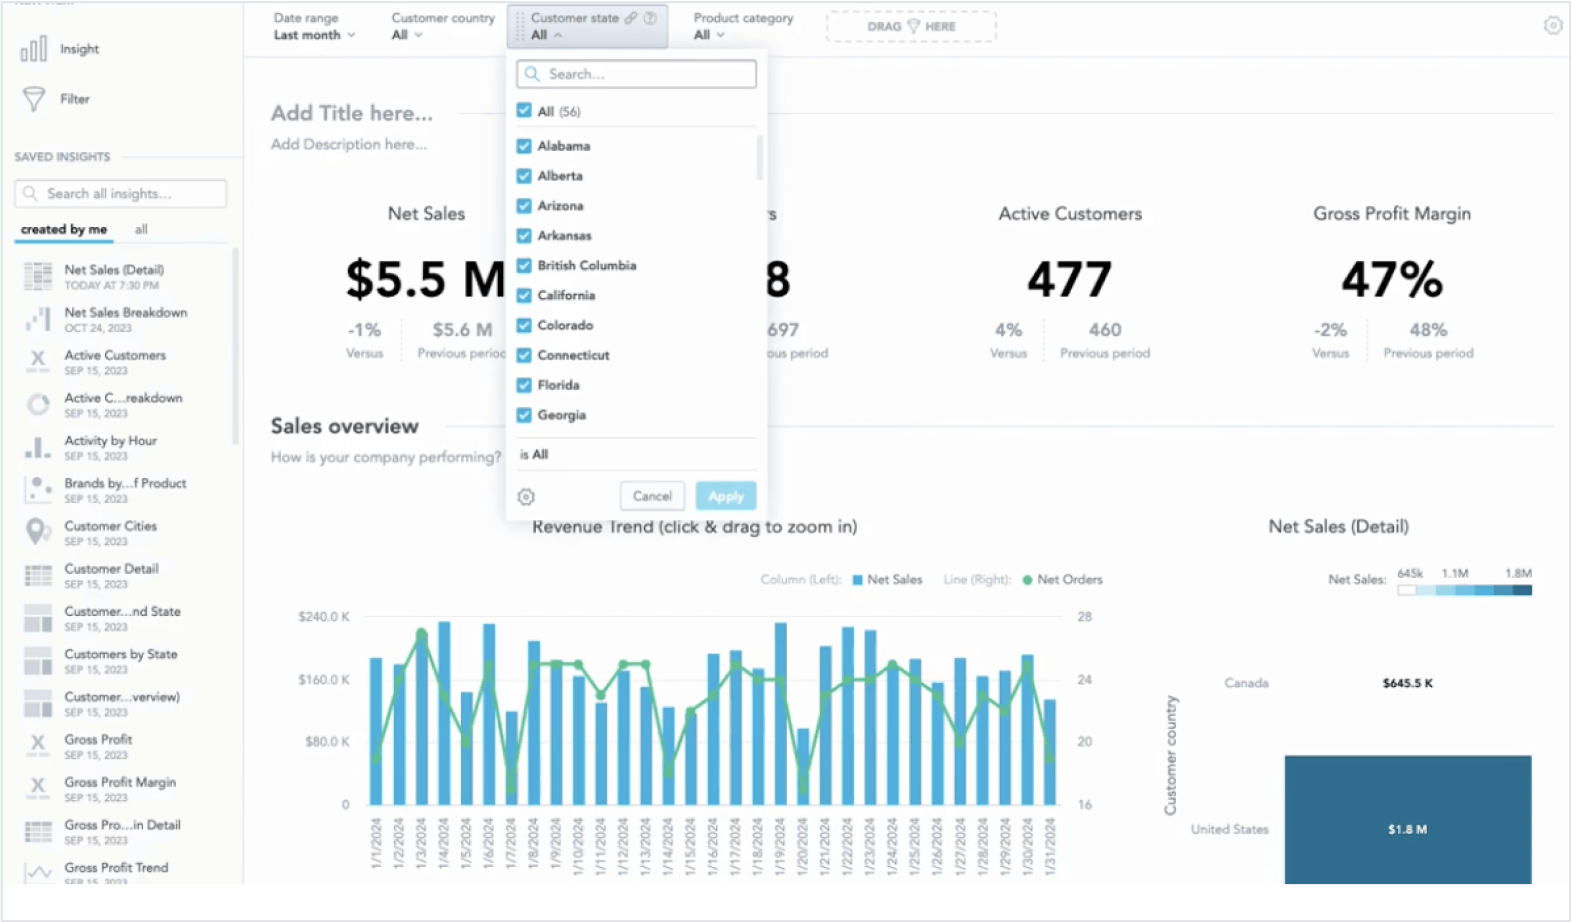Click the Customer...verview) insight icon
Image resolution: width=1571 pixels, height=922 pixels.
click(38, 703)
